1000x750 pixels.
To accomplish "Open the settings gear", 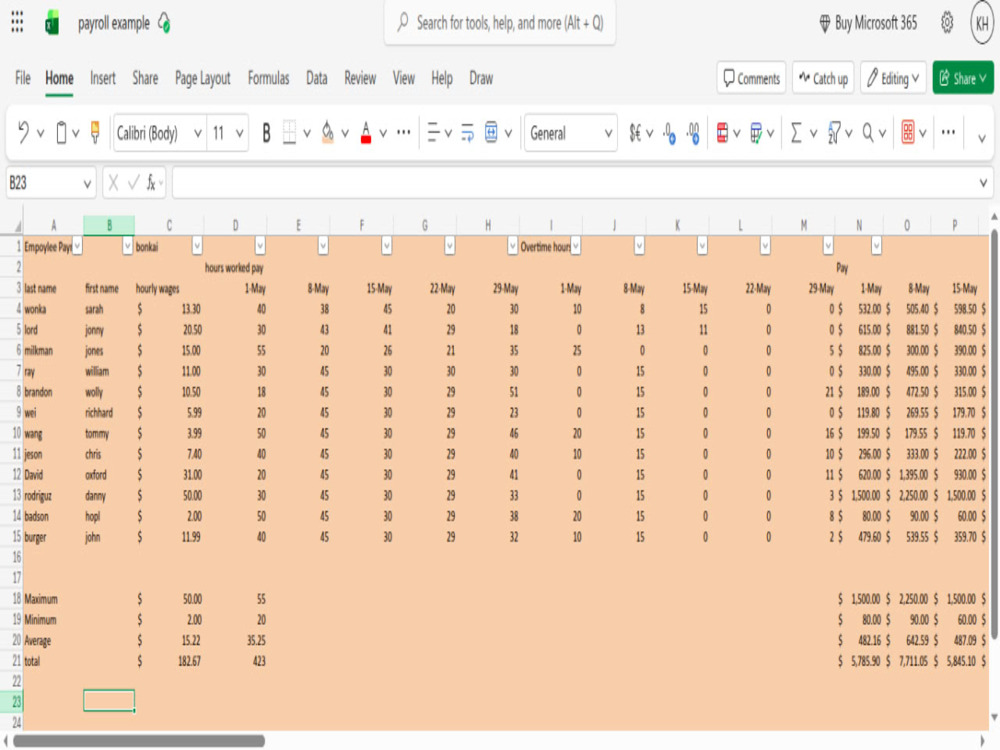I will pos(947,23).
